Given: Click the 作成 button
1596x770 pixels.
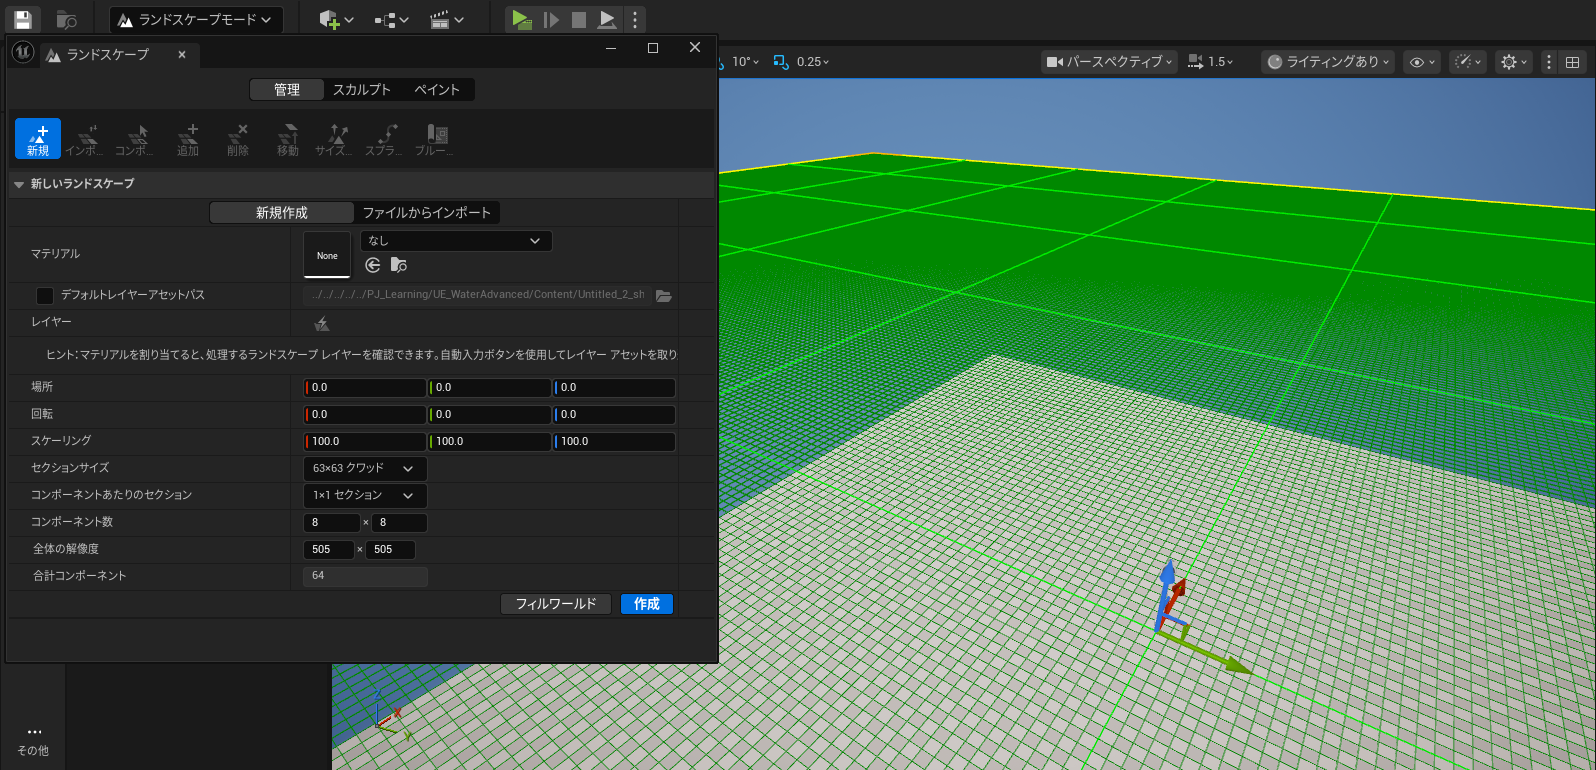Looking at the screenshot, I should 647,604.
